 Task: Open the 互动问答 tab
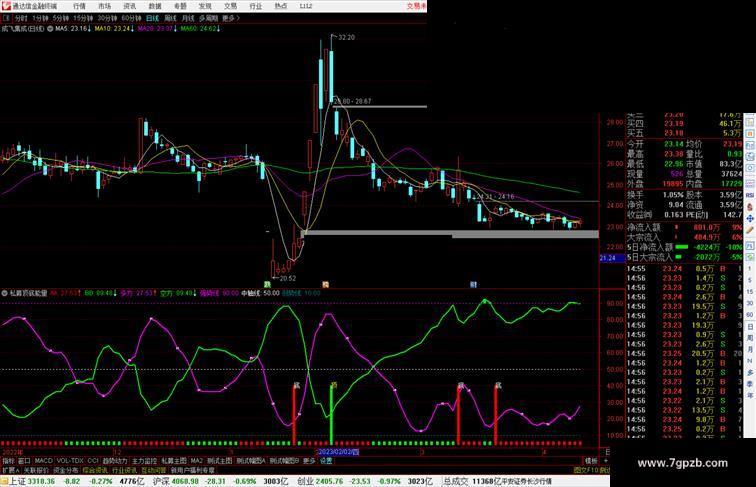[x=154, y=470]
